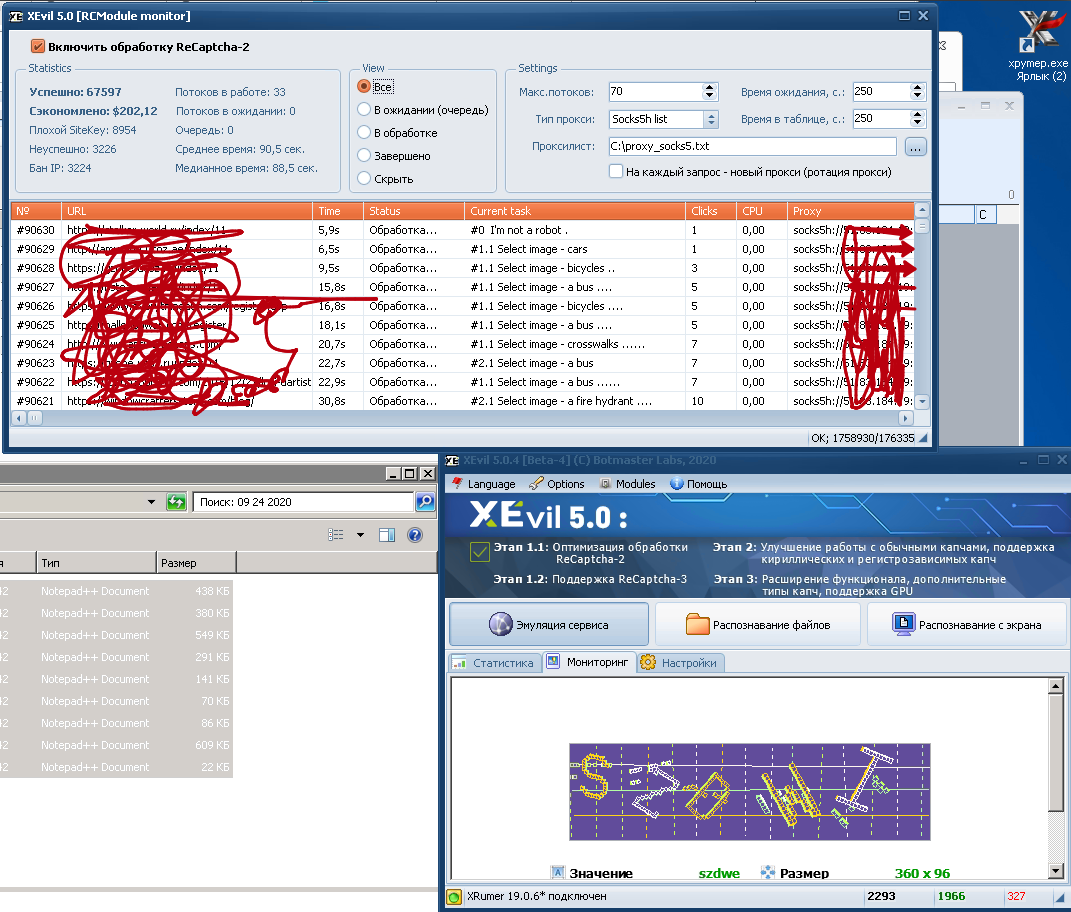1071x912 pixels.
Task: Open the explorer help question mark icon
Action: 415,535
